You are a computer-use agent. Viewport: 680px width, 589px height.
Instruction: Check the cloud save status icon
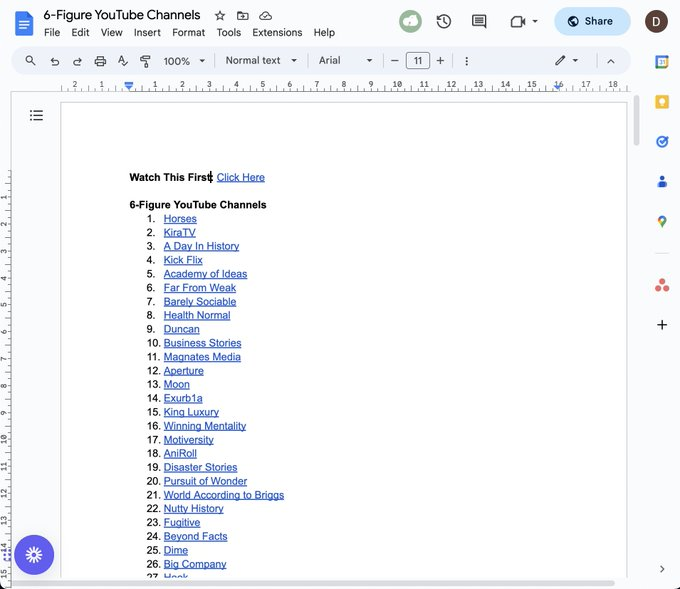point(265,16)
